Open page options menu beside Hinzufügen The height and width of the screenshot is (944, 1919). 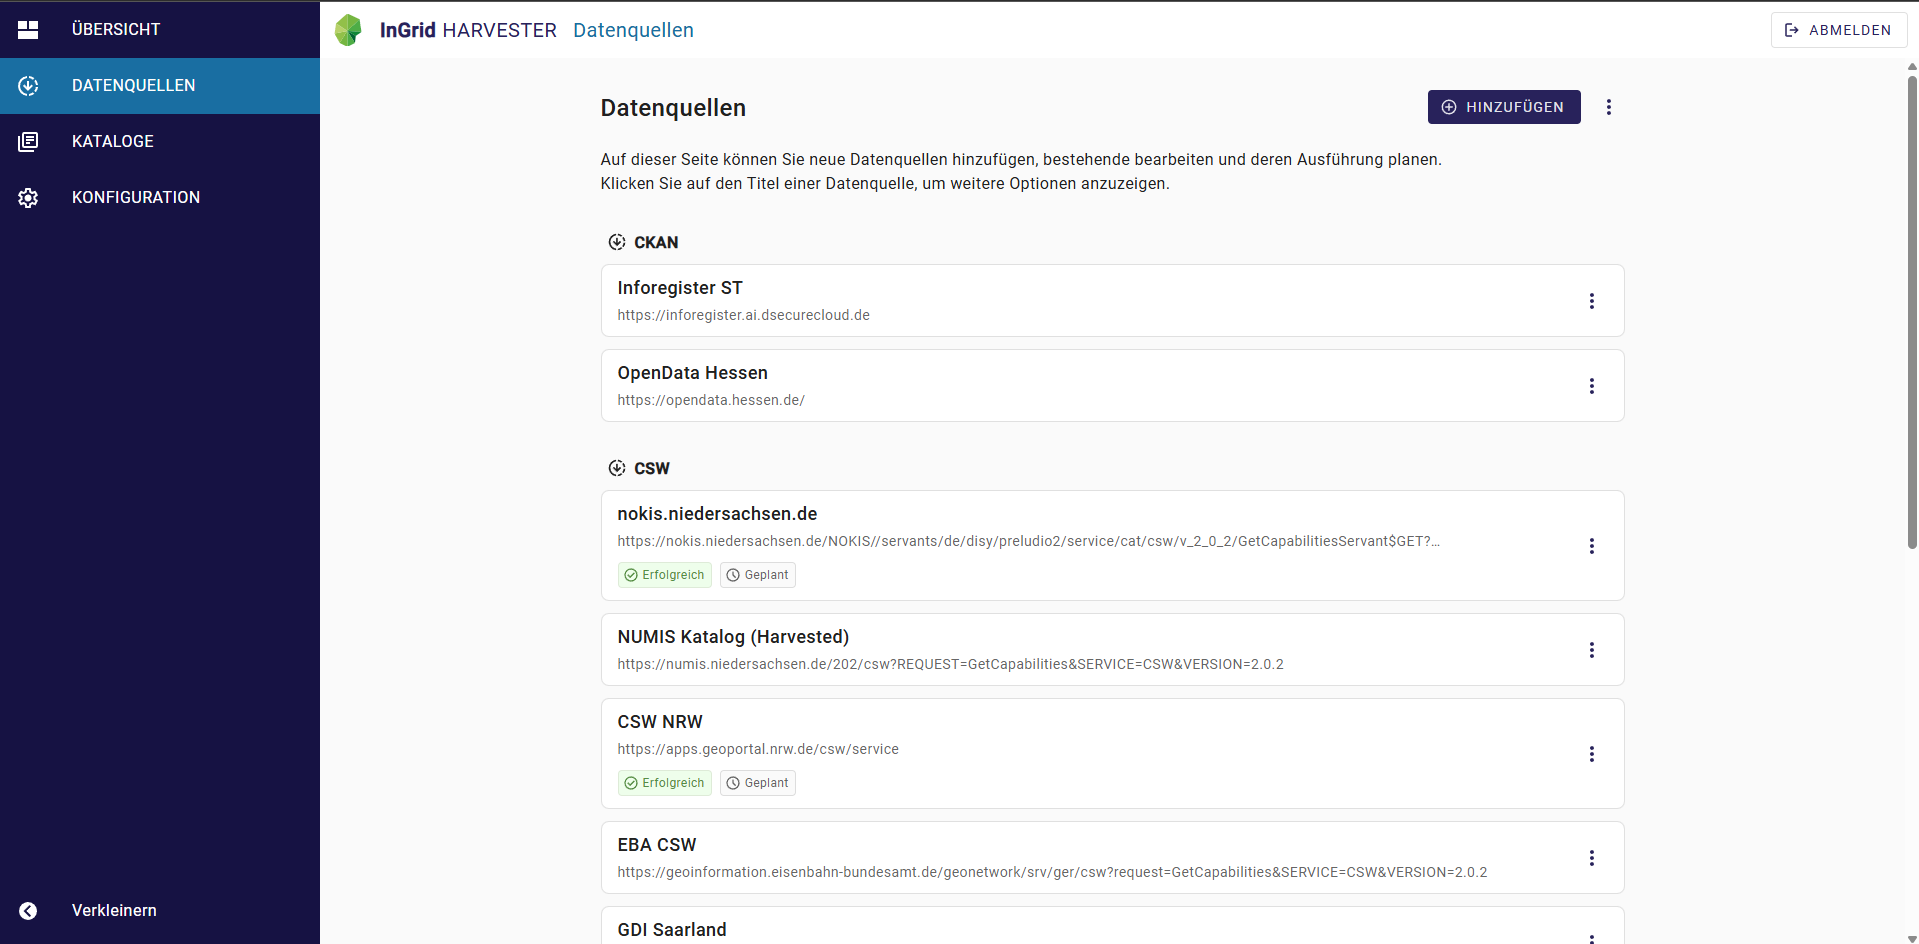click(x=1609, y=107)
